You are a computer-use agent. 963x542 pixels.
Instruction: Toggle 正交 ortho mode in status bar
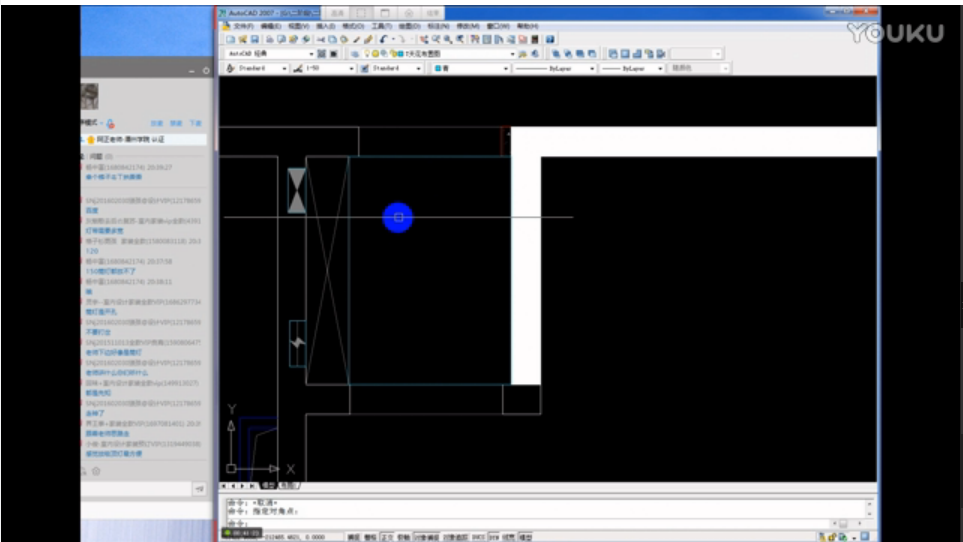(x=387, y=537)
